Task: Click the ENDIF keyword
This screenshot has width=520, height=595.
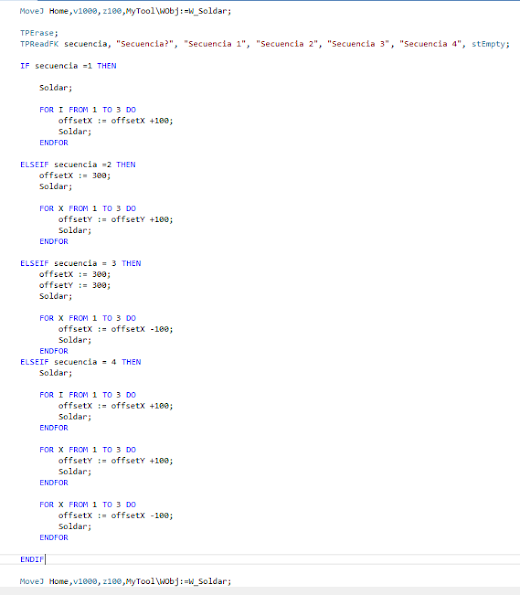Action: click(x=32, y=559)
